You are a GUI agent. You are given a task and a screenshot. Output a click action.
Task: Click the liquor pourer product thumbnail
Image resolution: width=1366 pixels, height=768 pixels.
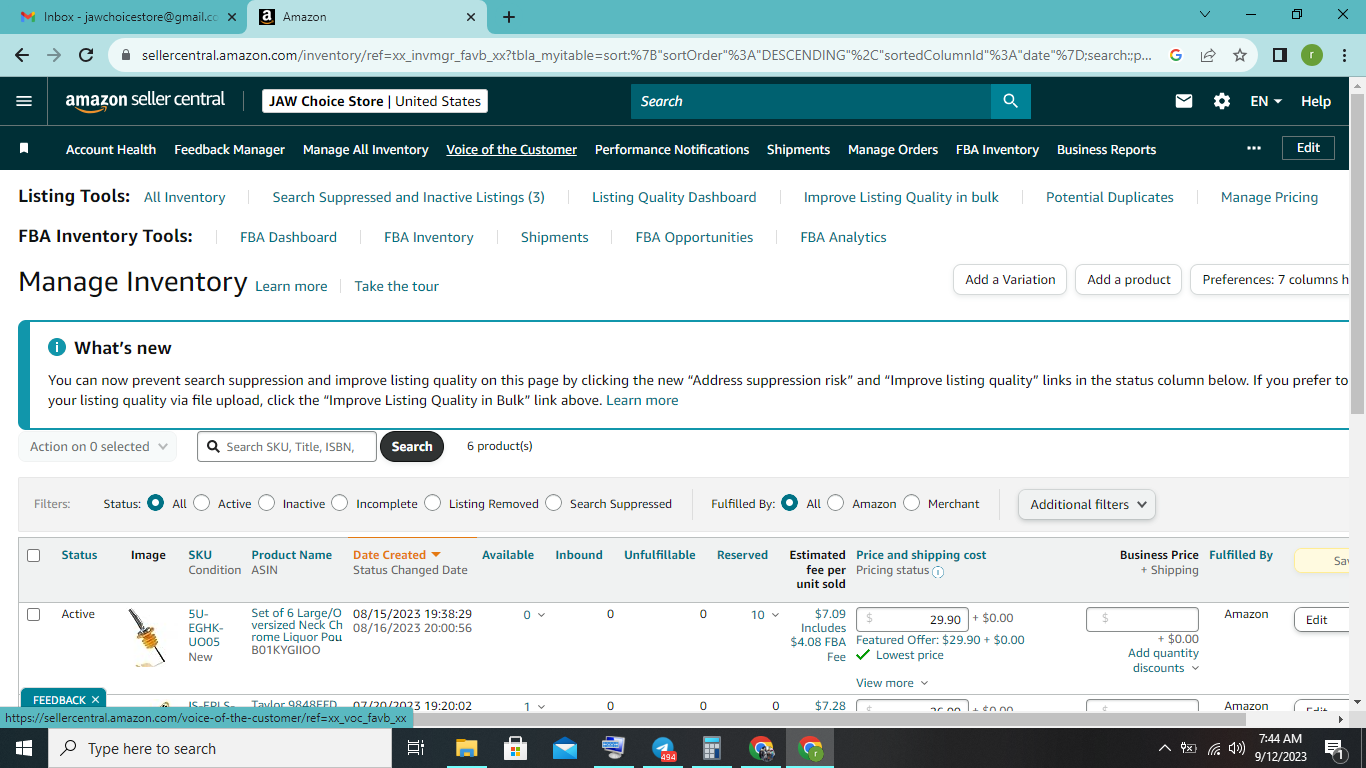tap(147, 637)
